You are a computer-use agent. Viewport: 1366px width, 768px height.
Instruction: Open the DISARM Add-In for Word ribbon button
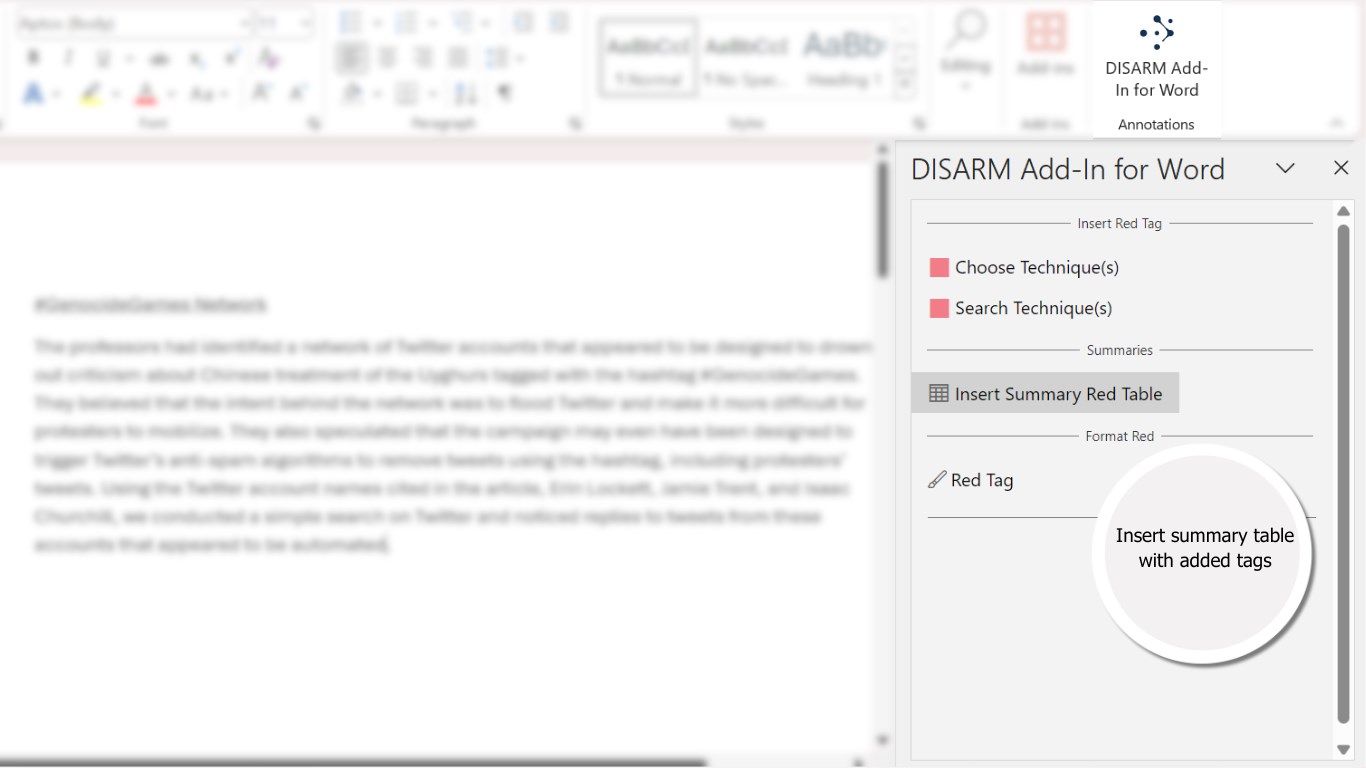click(1156, 57)
